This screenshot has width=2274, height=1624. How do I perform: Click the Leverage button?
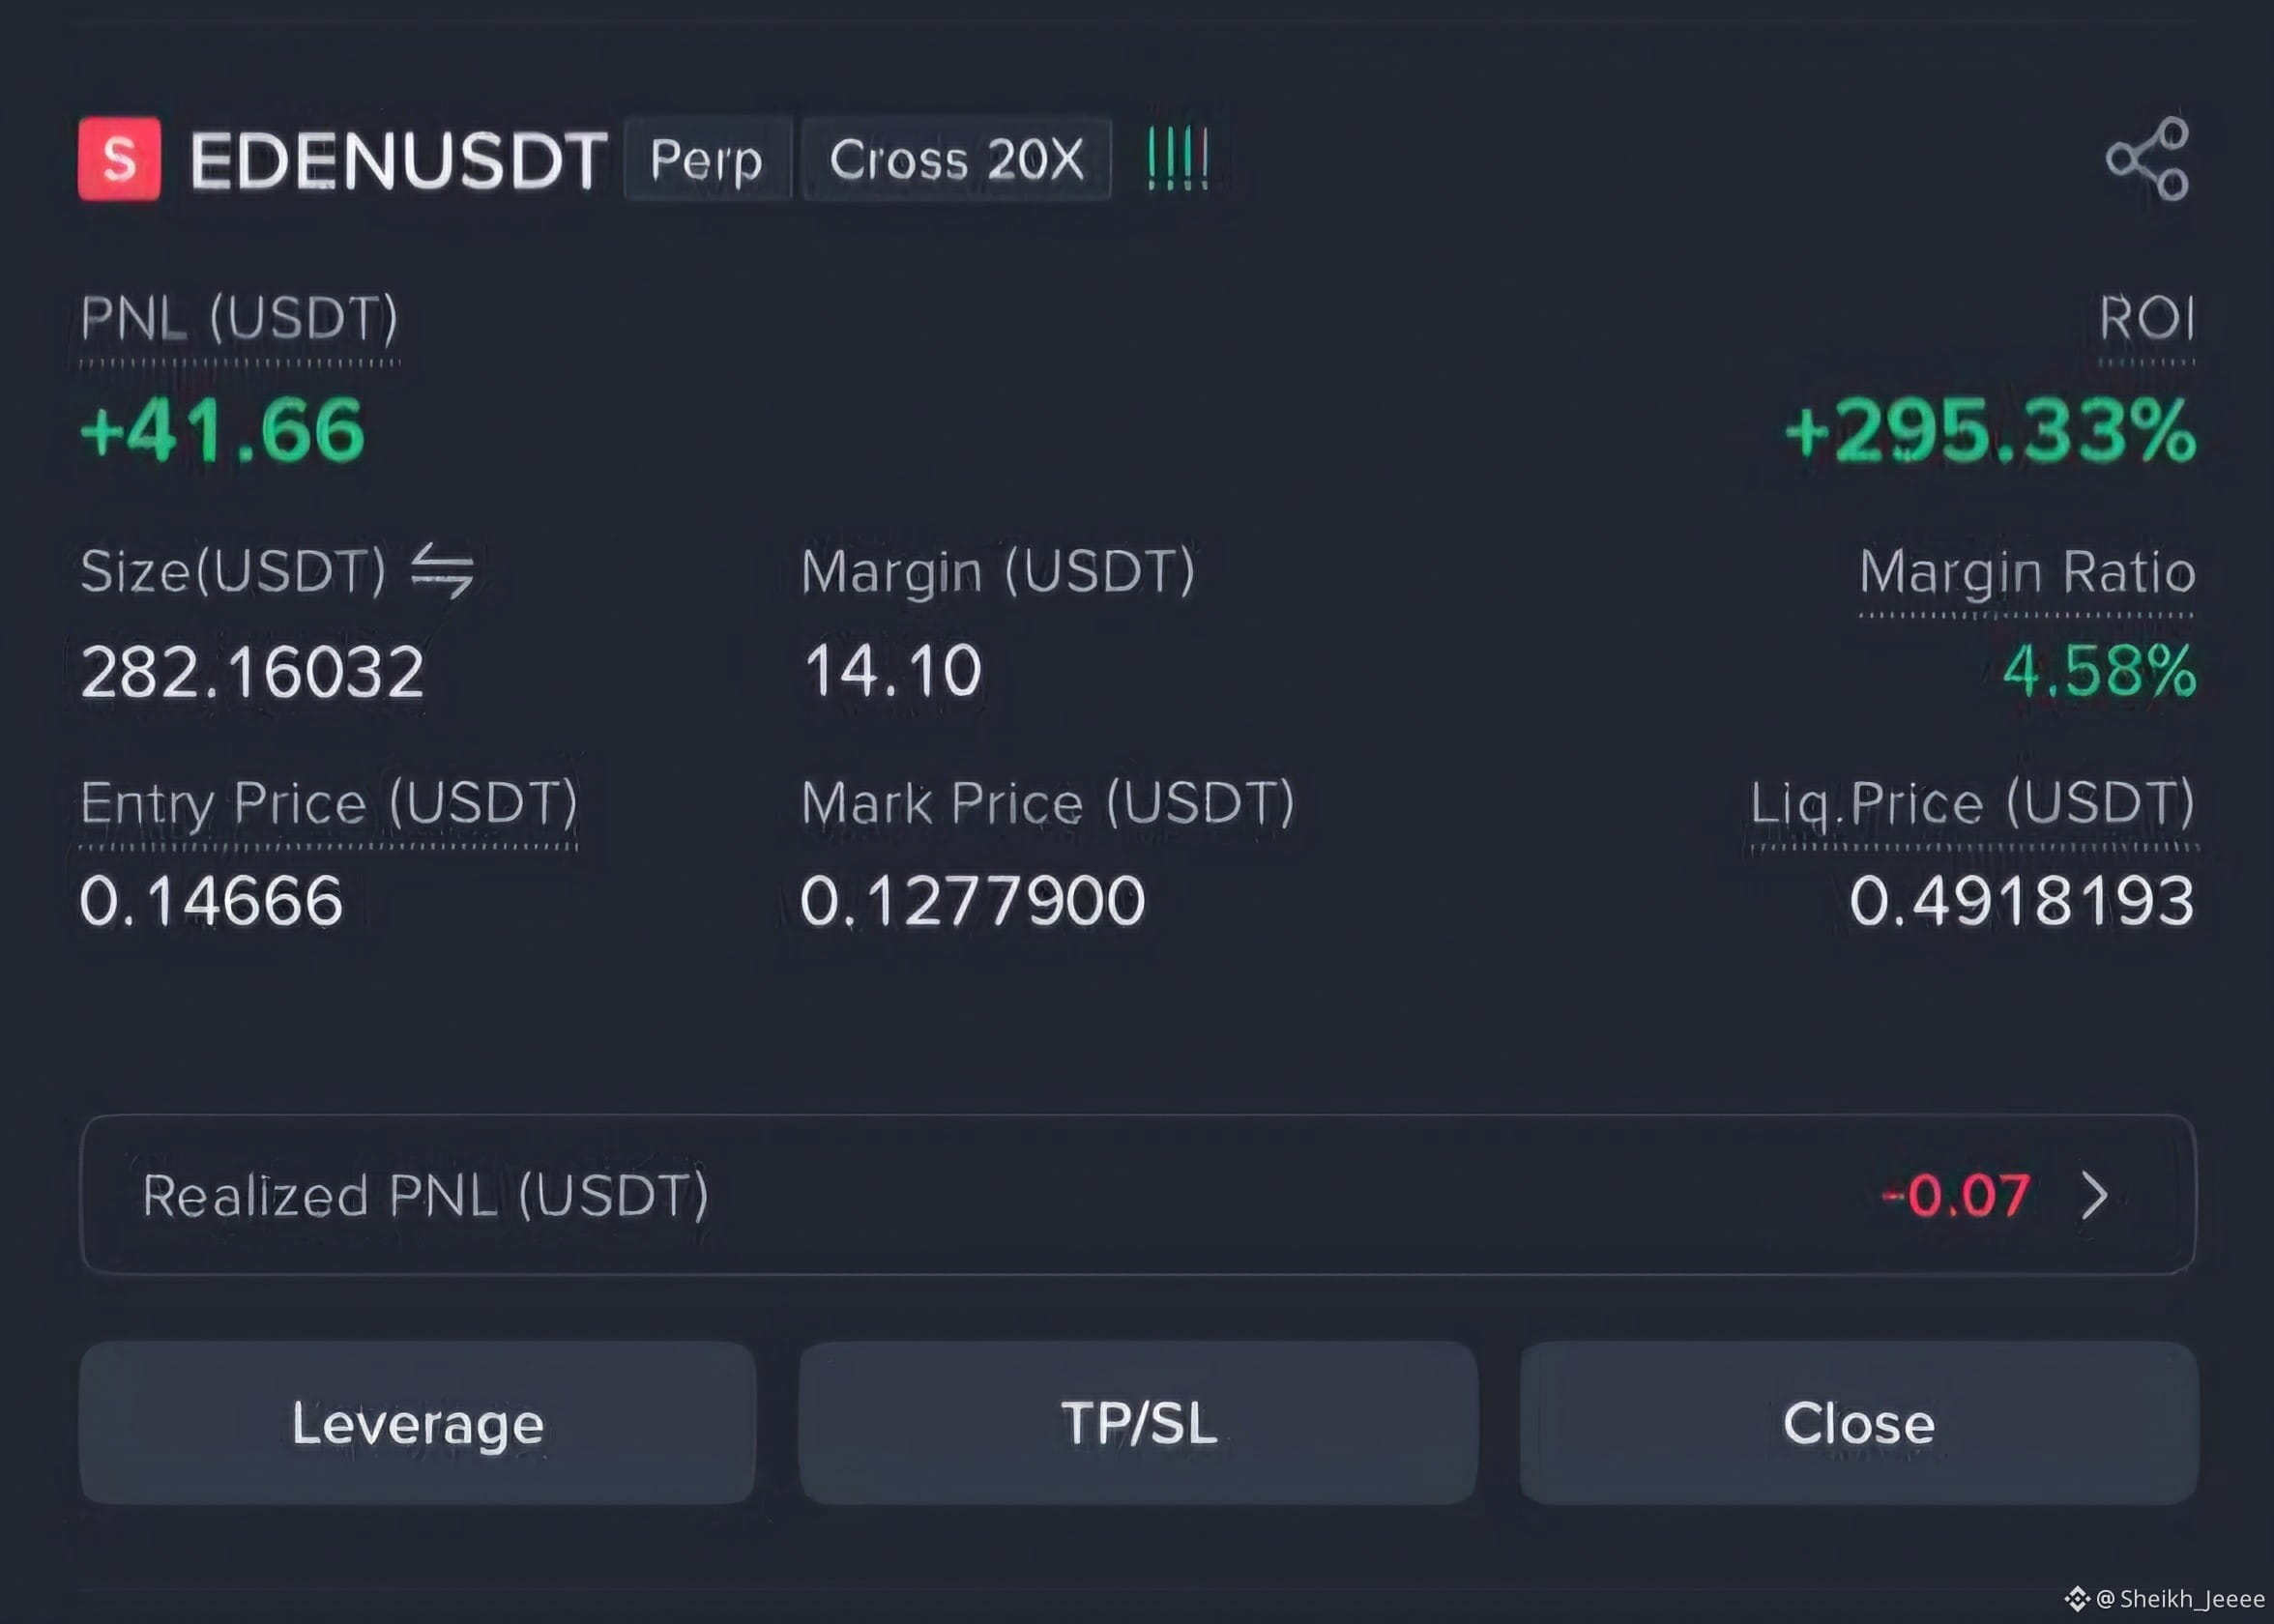417,1422
